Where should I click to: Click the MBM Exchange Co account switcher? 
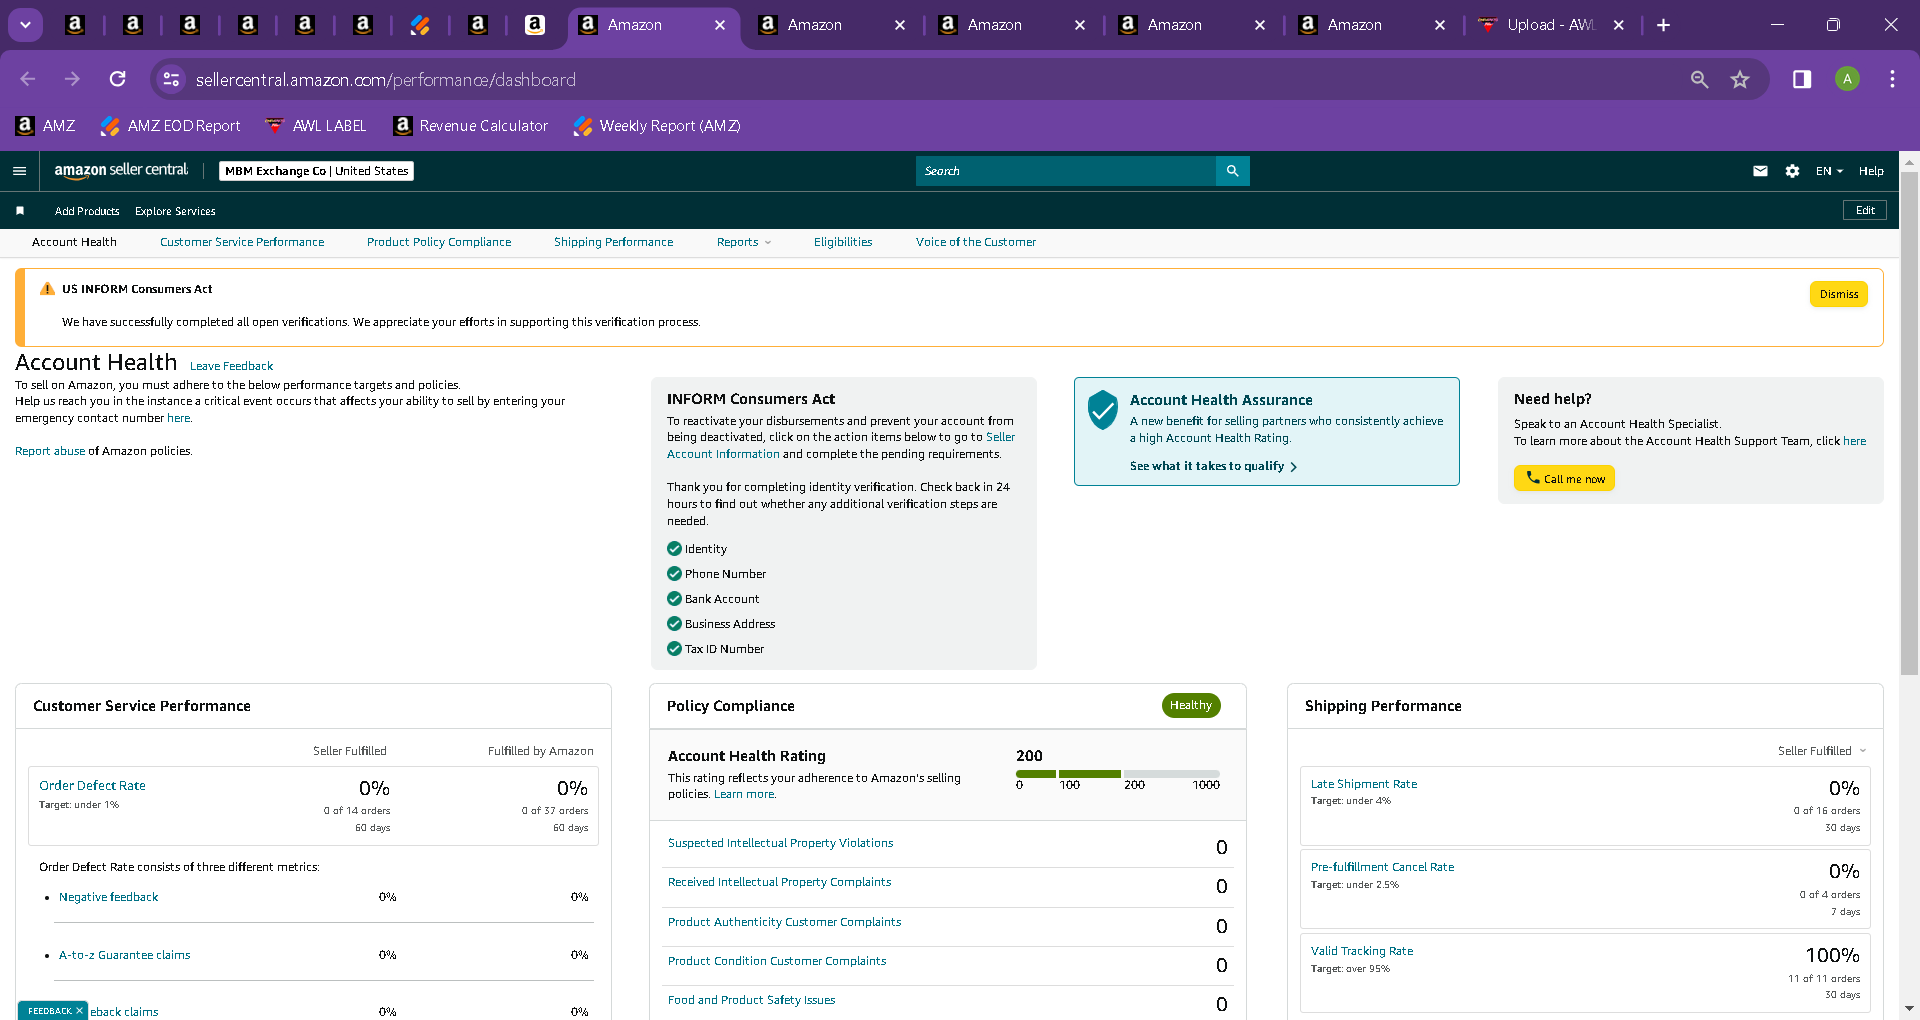[x=316, y=171]
